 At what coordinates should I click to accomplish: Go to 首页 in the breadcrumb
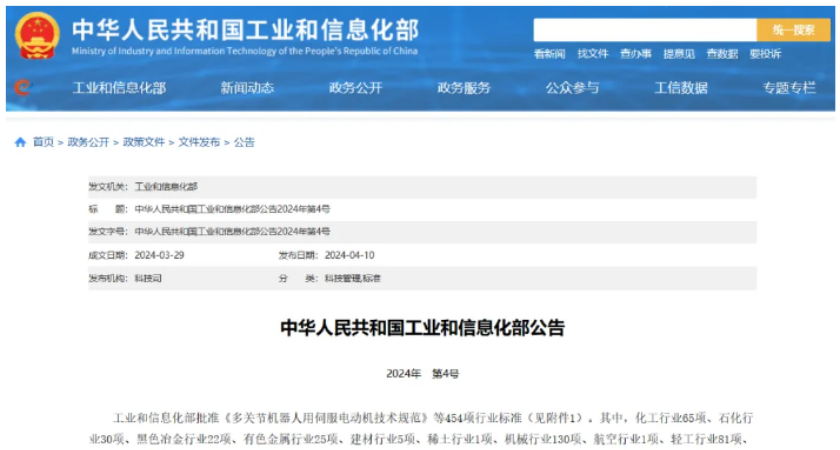[43, 142]
